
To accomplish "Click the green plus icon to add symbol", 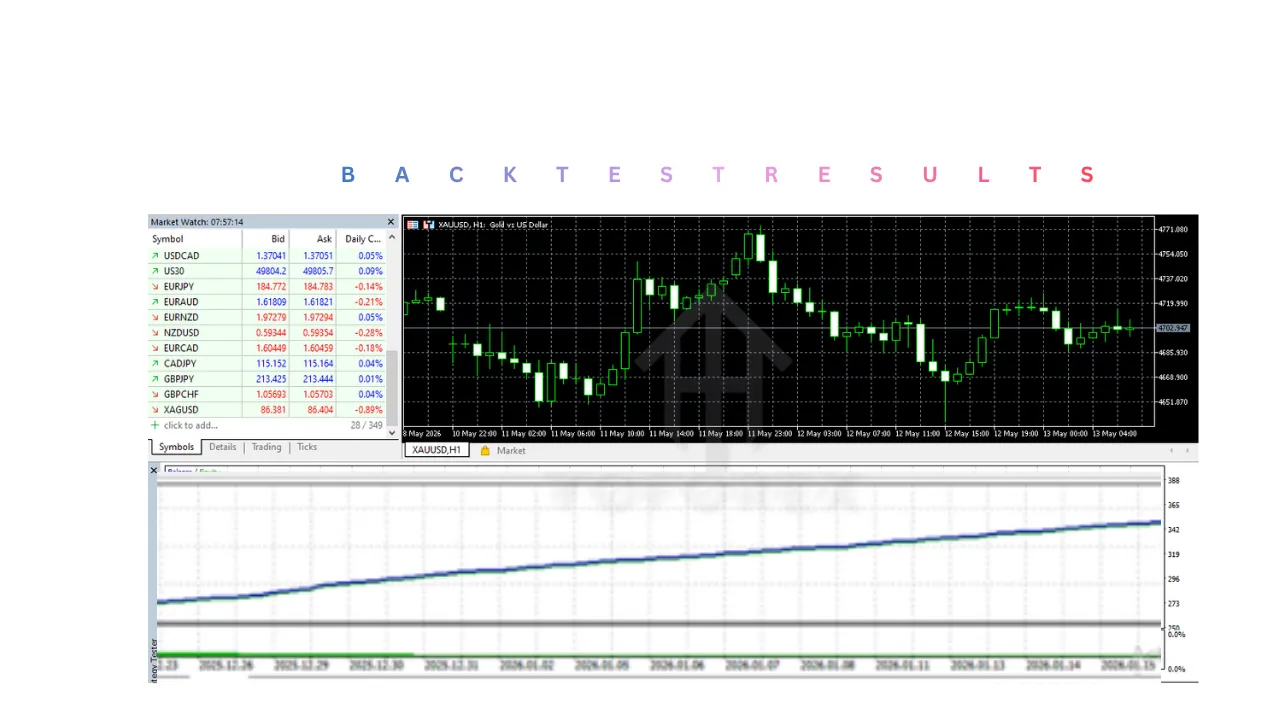I will [x=155, y=425].
